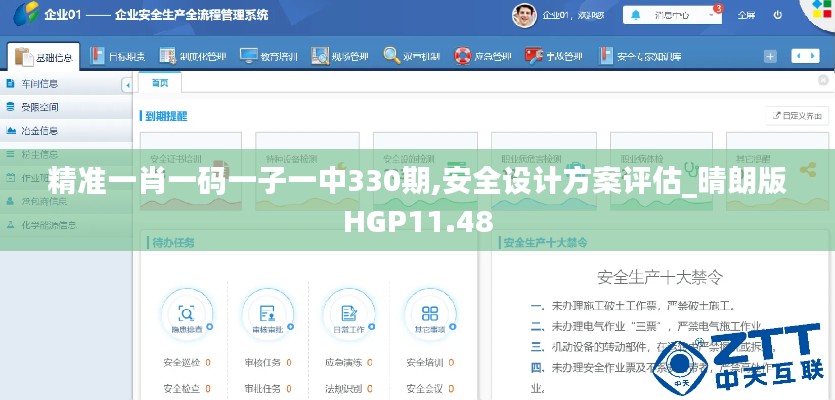Click the 安全会议 count entry
Viewport: 835px width, 400px height.
430,389
